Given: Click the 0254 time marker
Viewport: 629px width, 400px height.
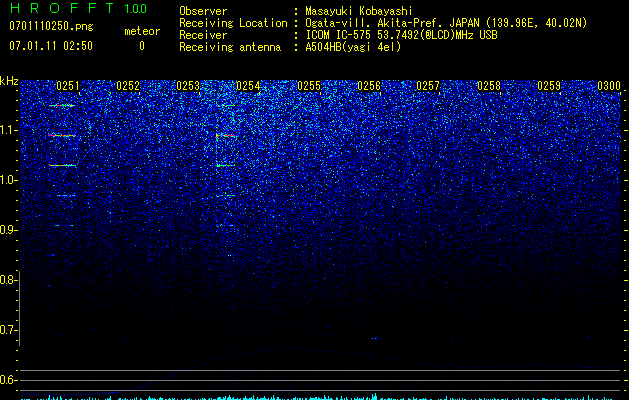Looking at the screenshot, I should pos(248,86).
